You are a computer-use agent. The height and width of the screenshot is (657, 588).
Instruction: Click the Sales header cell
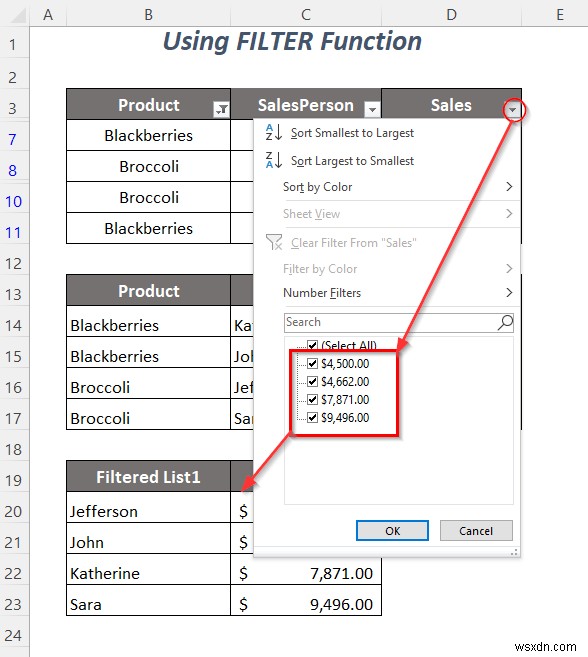451,104
